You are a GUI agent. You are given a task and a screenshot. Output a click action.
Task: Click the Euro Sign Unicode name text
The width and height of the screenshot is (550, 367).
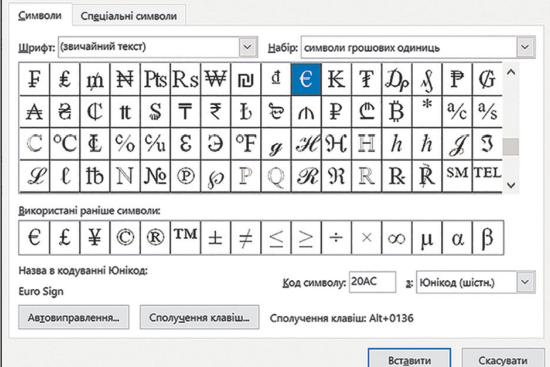[41, 292]
